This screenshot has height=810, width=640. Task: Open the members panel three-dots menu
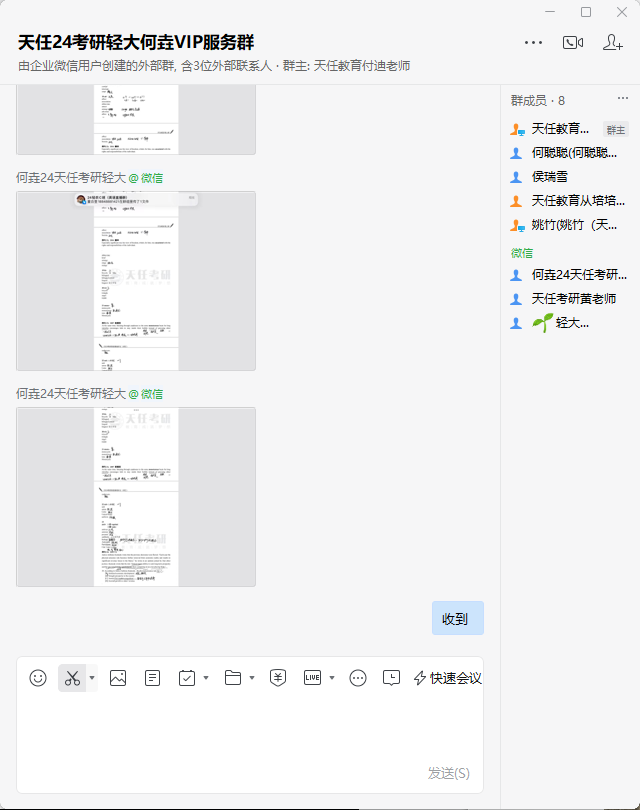(623, 98)
